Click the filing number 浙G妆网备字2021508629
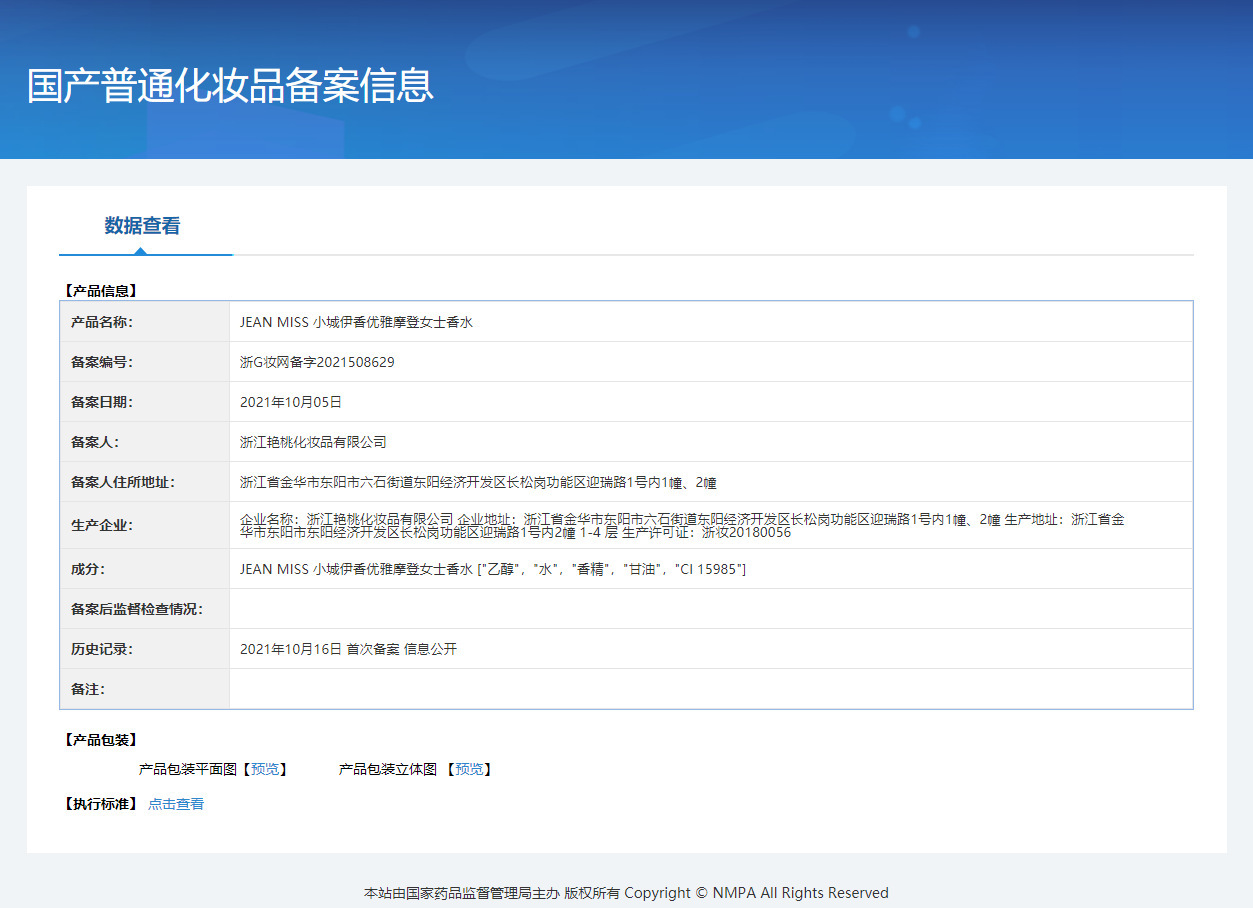1253x908 pixels. tap(317, 362)
